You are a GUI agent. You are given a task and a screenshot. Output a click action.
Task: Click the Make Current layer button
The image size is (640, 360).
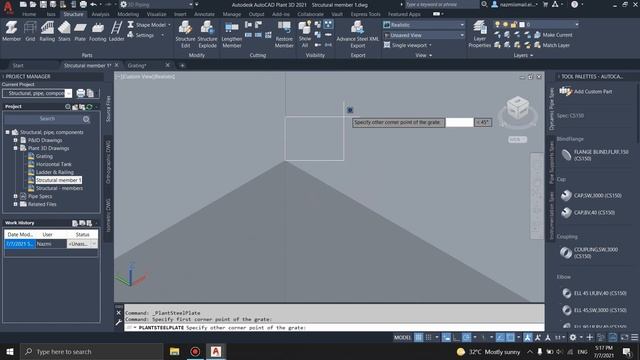(553, 35)
